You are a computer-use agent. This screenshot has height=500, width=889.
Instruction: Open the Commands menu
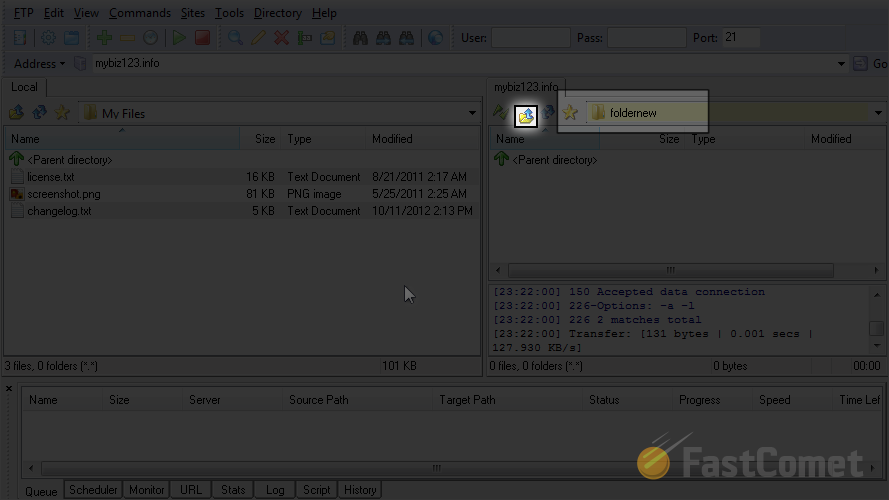(x=140, y=13)
